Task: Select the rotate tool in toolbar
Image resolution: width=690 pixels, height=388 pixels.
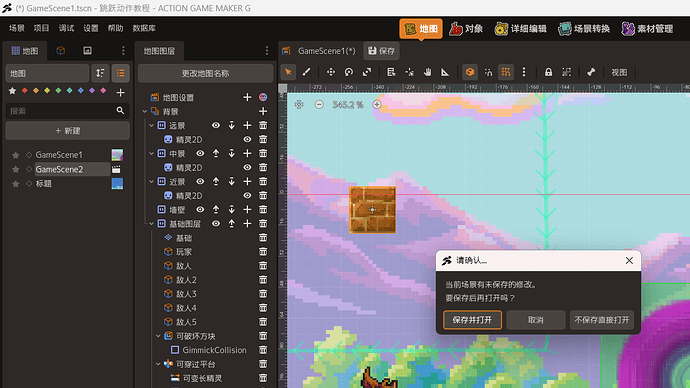Action: coord(349,72)
